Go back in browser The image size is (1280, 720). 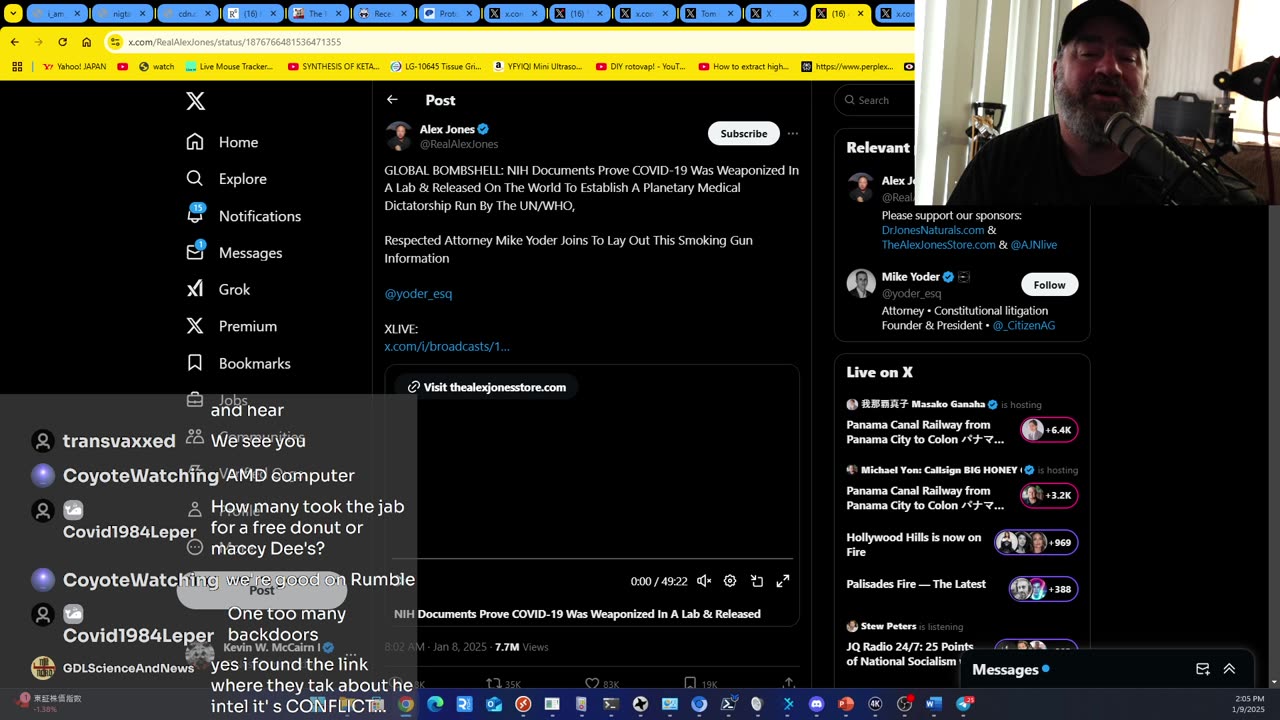coord(15,42)
